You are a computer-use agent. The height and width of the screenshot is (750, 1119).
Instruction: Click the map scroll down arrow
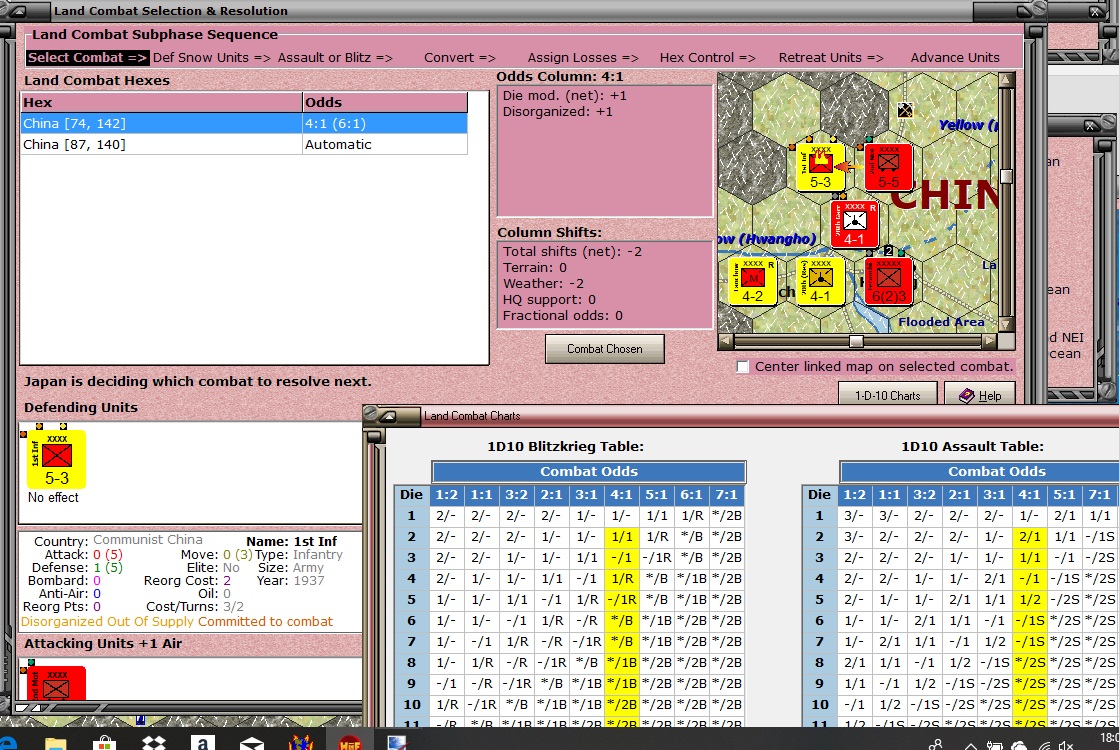point(1006,325)
